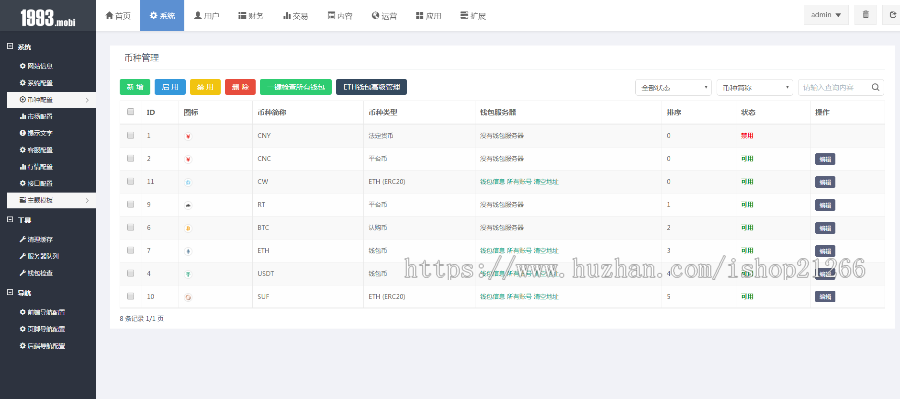Check the checkbox for the USDT row

(x=130, y=273)
